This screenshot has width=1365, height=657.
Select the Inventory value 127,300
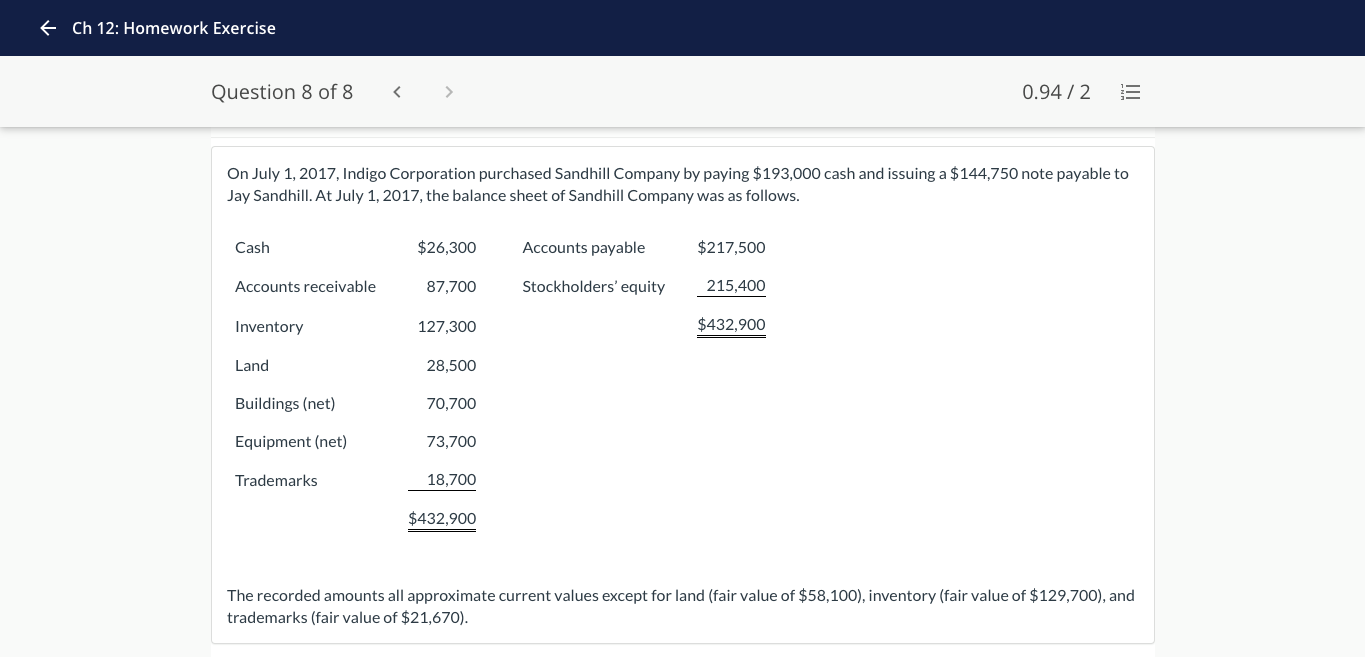pos(446,326)
